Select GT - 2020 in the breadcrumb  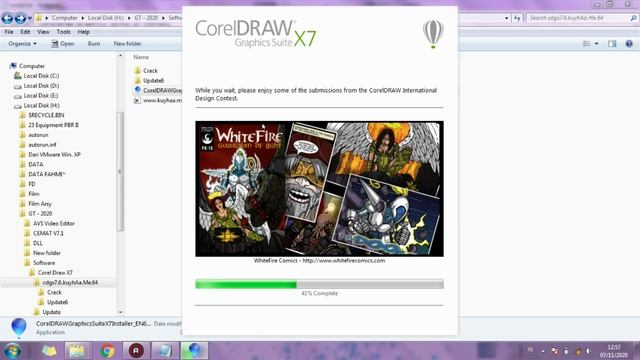146,18
